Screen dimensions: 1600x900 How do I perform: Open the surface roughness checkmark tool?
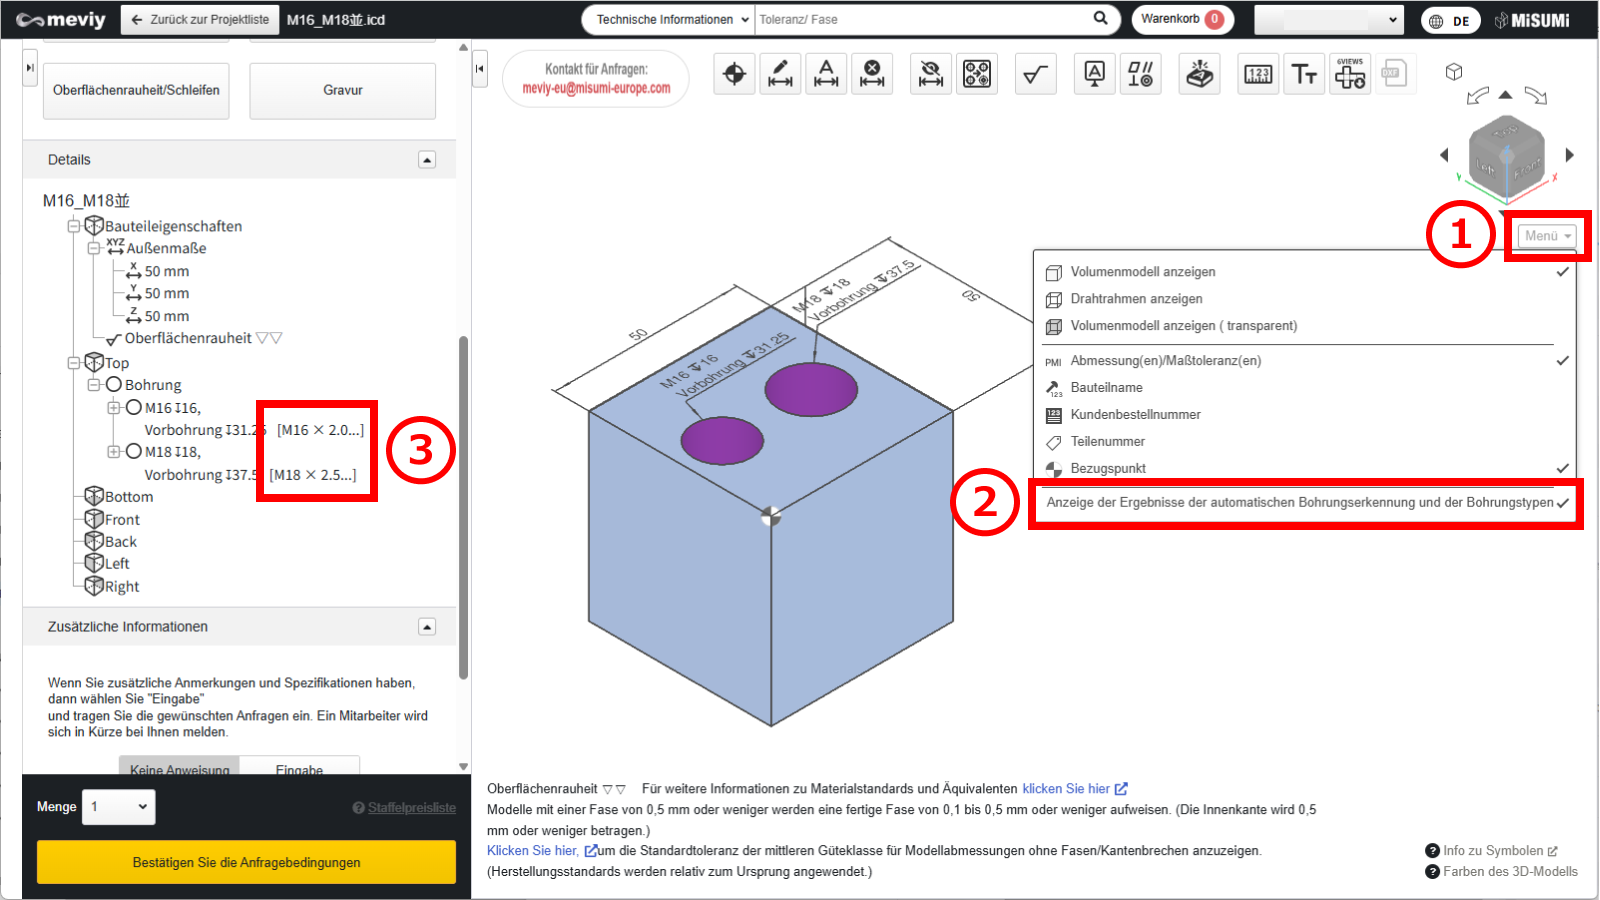1036,74
